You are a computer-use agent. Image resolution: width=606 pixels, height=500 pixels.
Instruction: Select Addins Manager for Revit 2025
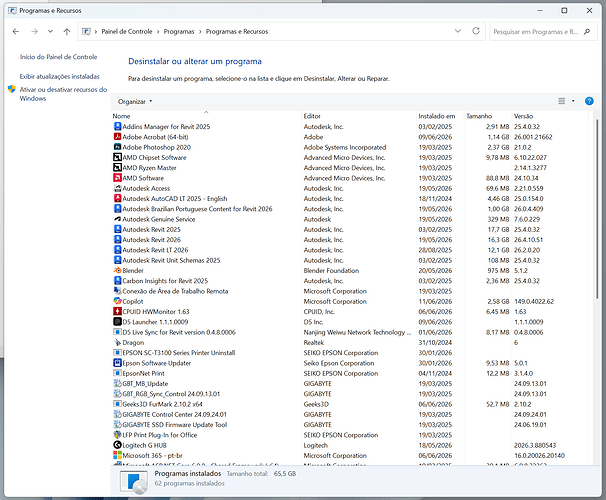351,127
